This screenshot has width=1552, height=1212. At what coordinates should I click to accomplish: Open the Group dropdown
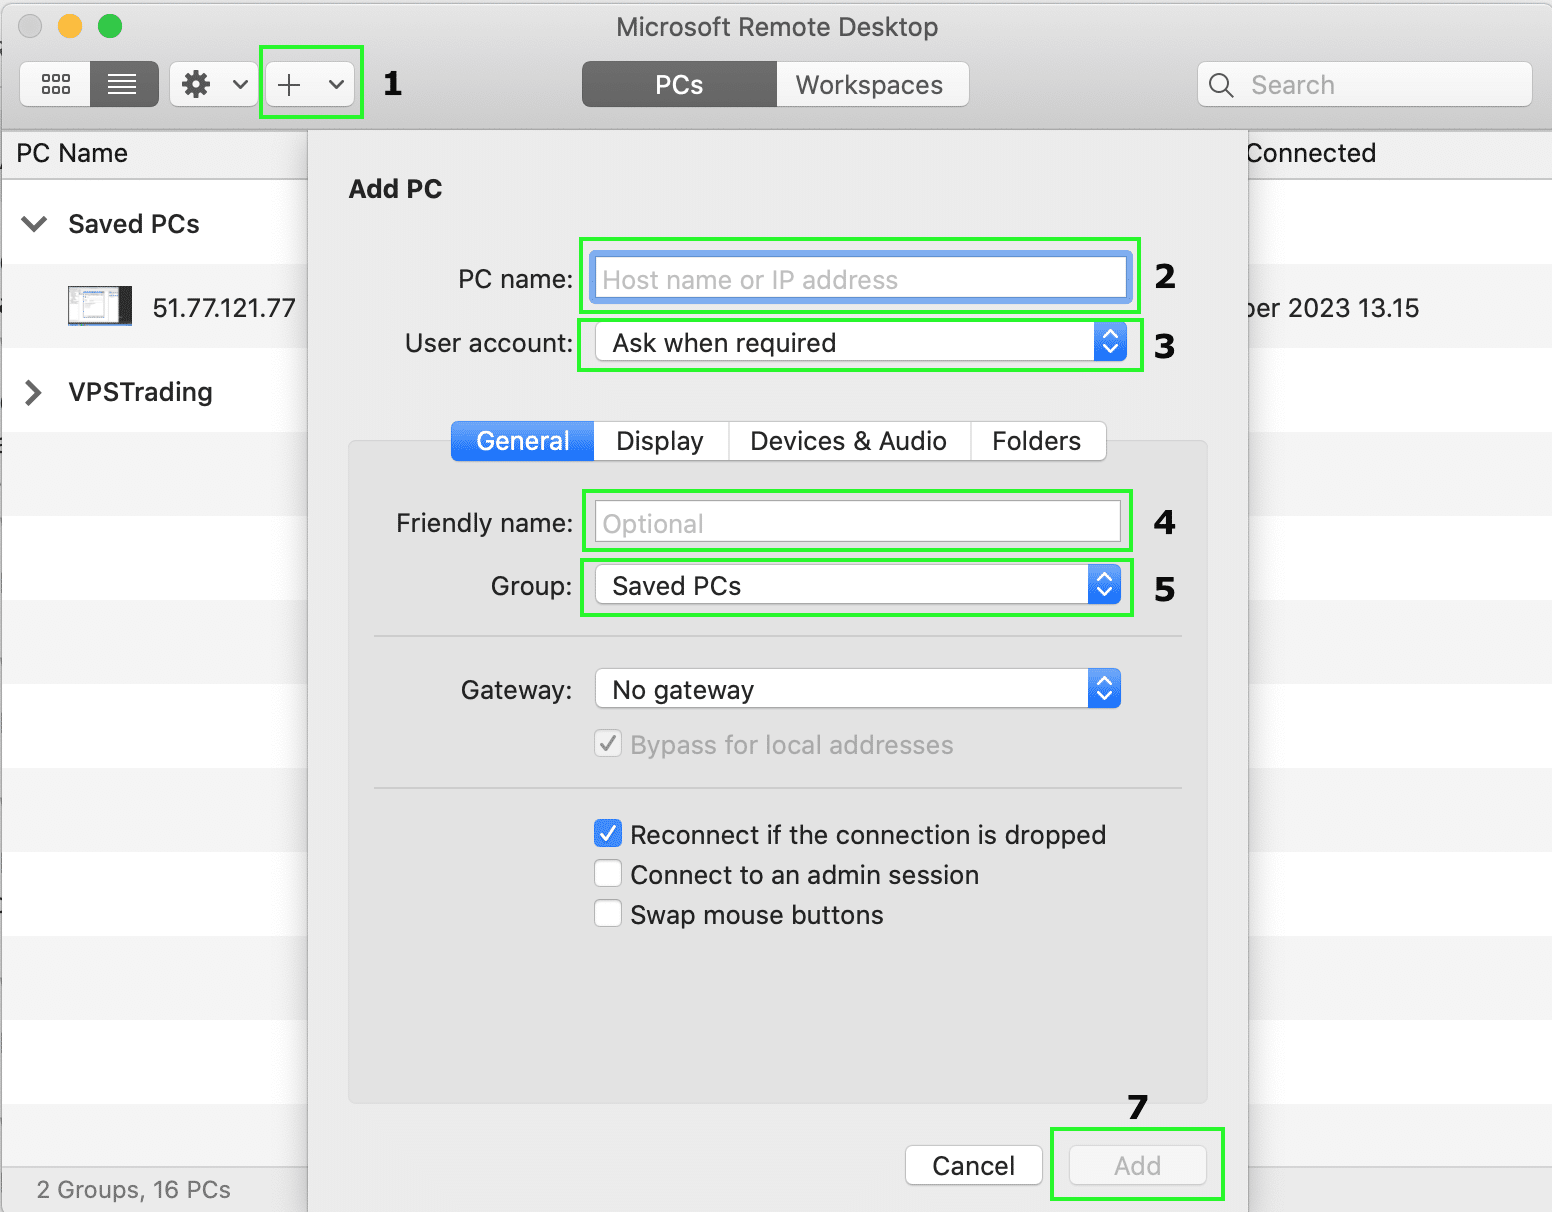tap(858, 586)
